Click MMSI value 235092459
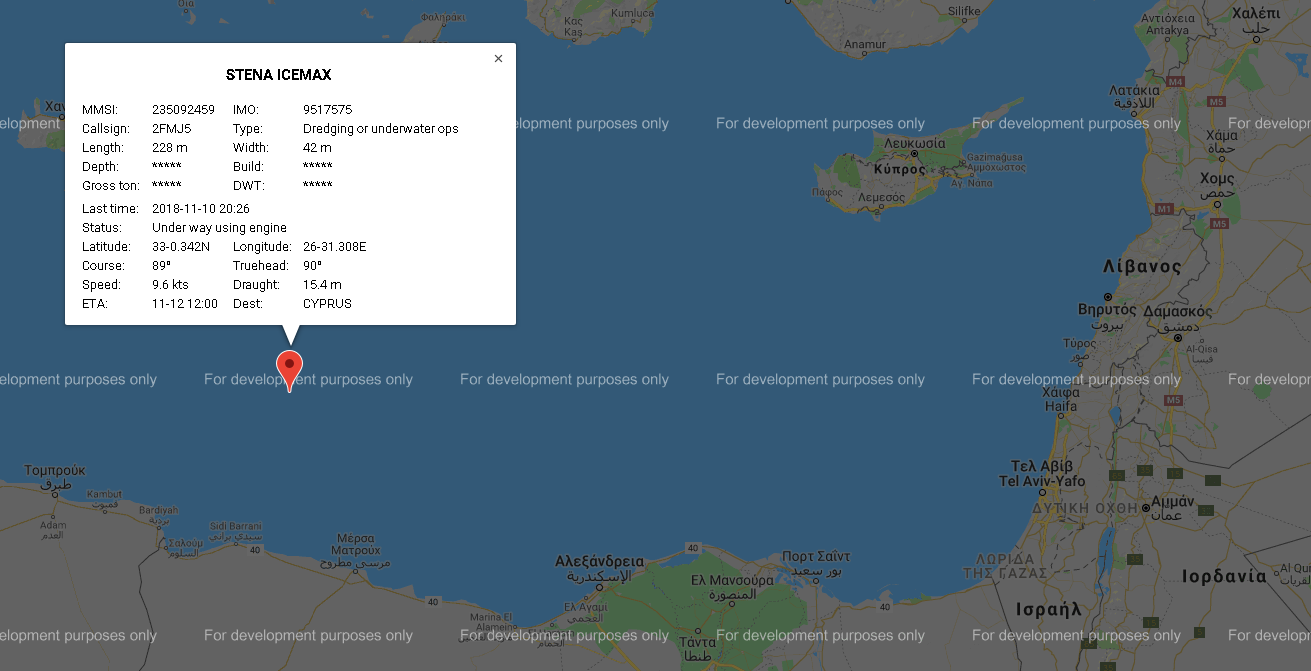 click(x=183, y=110)
